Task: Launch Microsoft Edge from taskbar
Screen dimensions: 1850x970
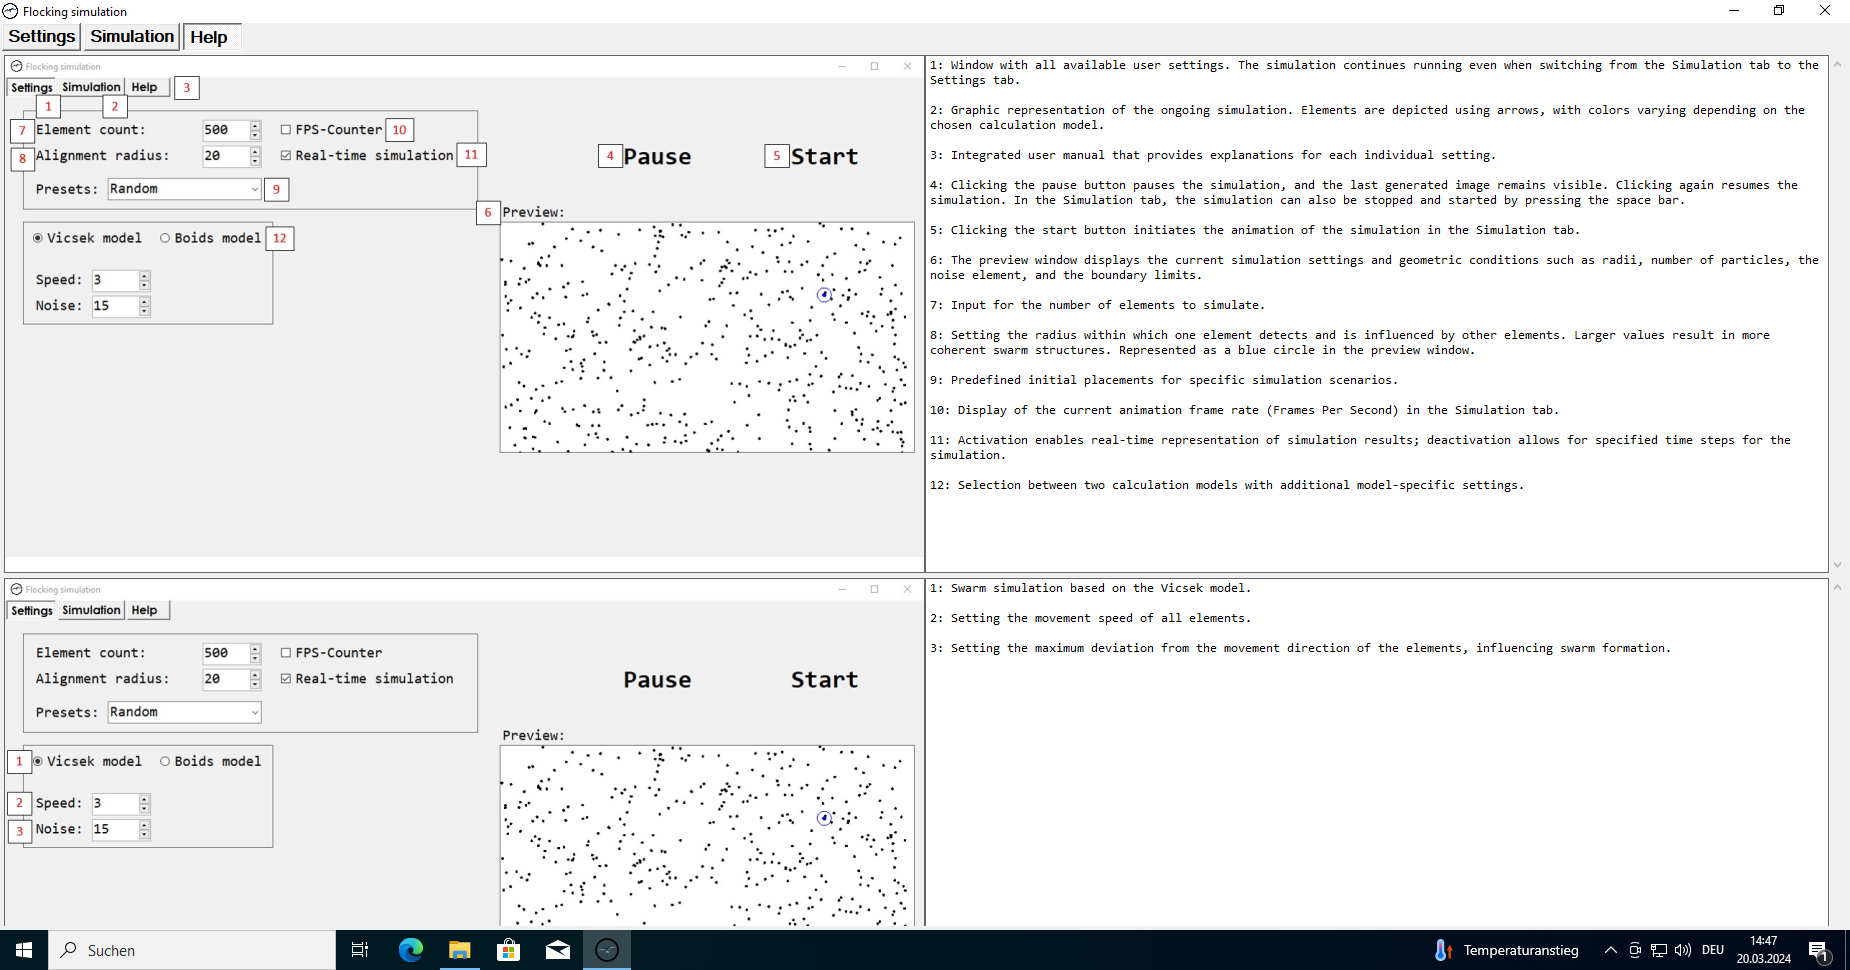Action: pyautogui.click(x=411, y=950)
